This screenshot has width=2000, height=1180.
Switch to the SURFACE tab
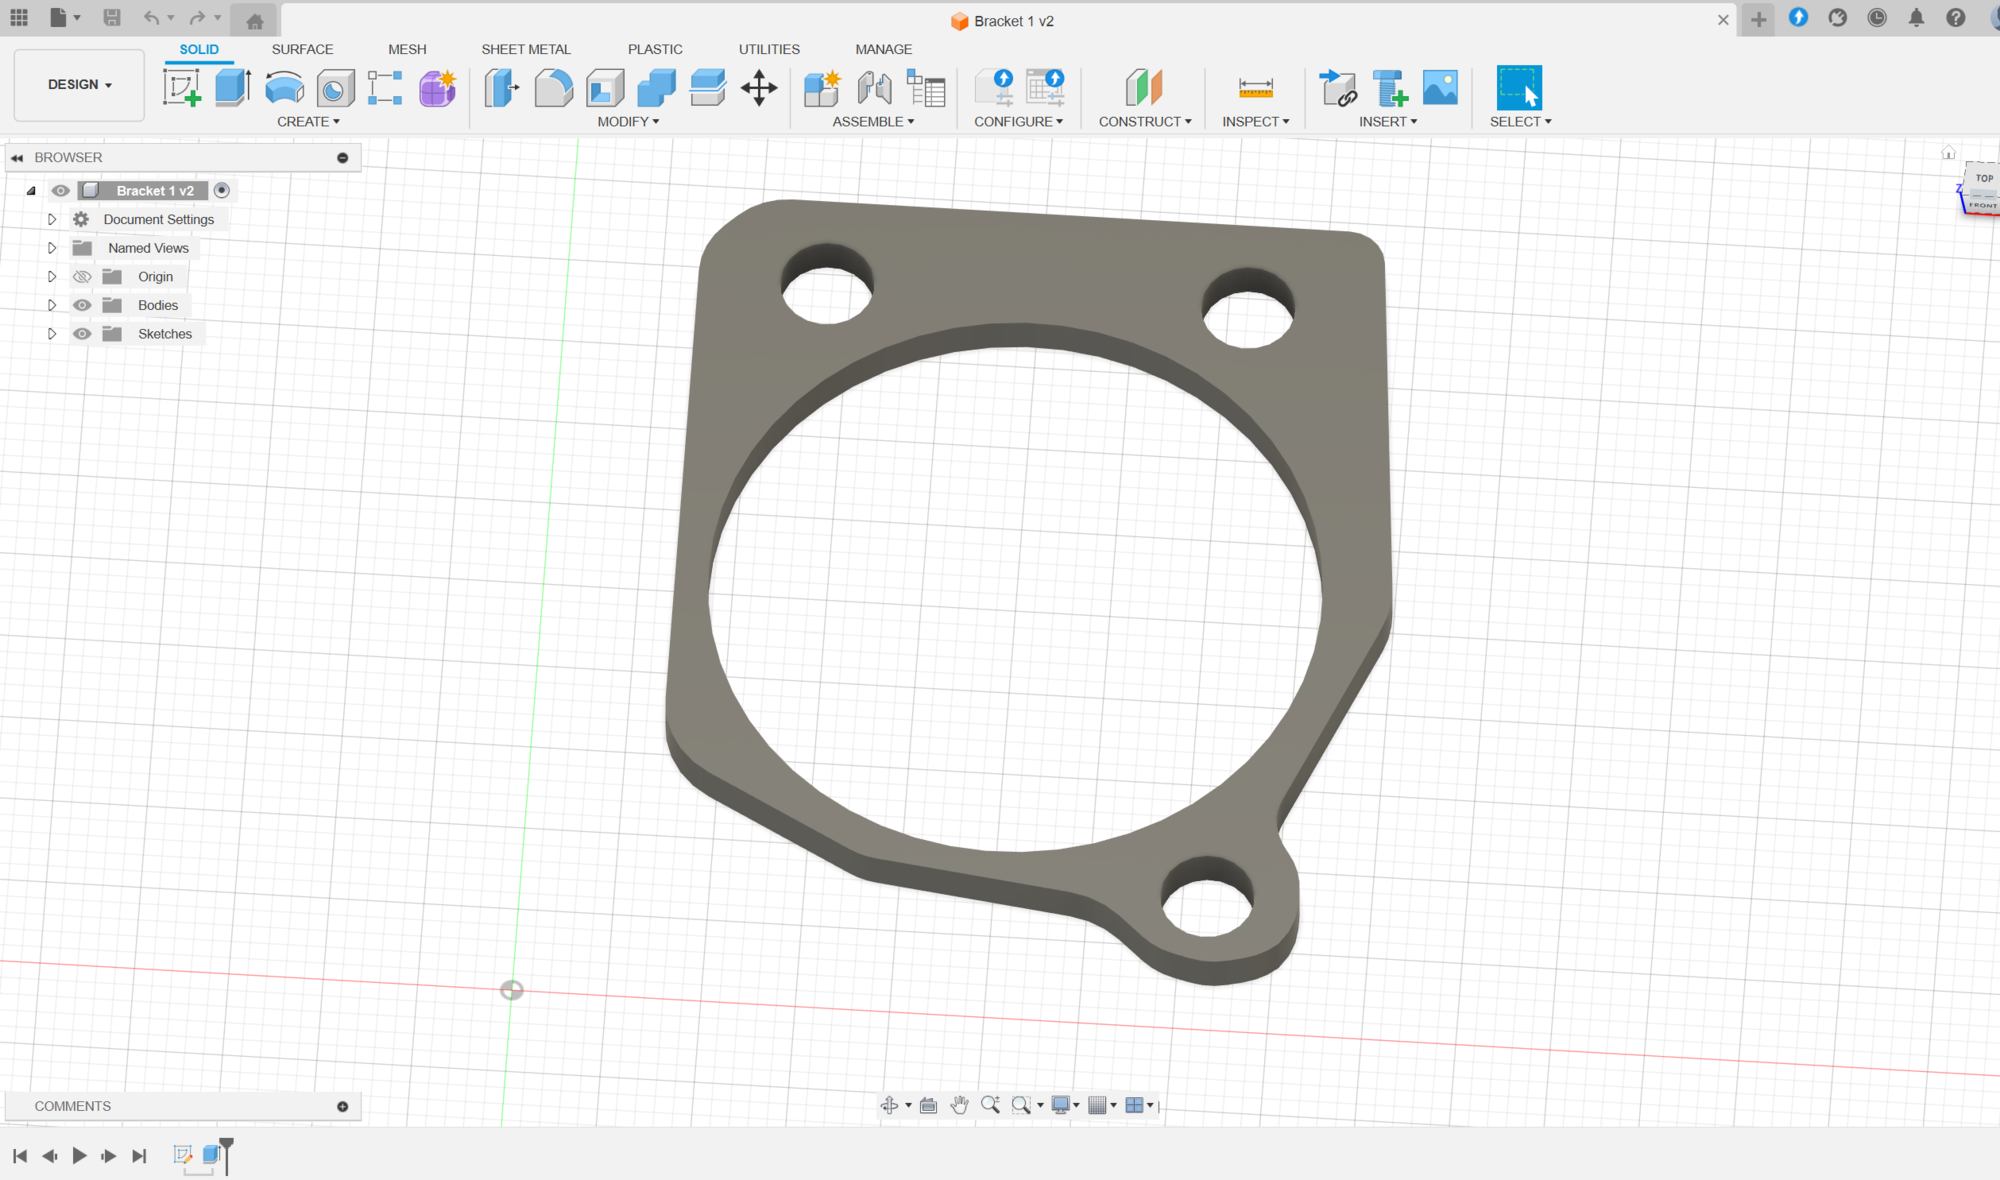[x=302, y=49]
